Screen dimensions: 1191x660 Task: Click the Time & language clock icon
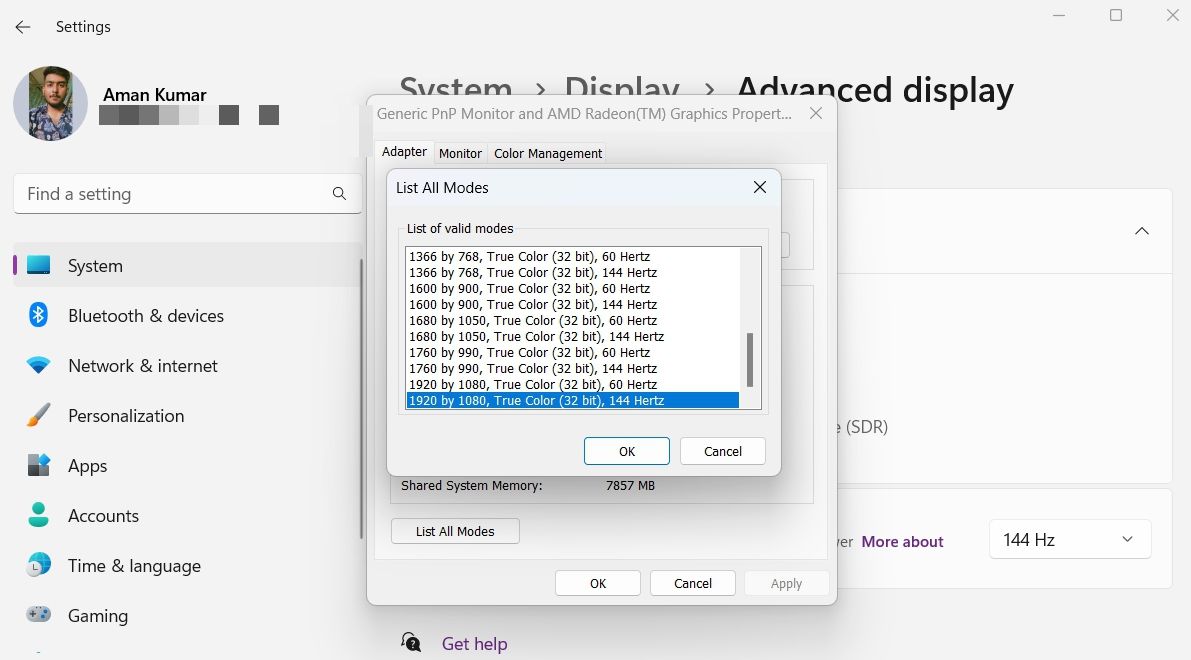(x=39, y=566)
